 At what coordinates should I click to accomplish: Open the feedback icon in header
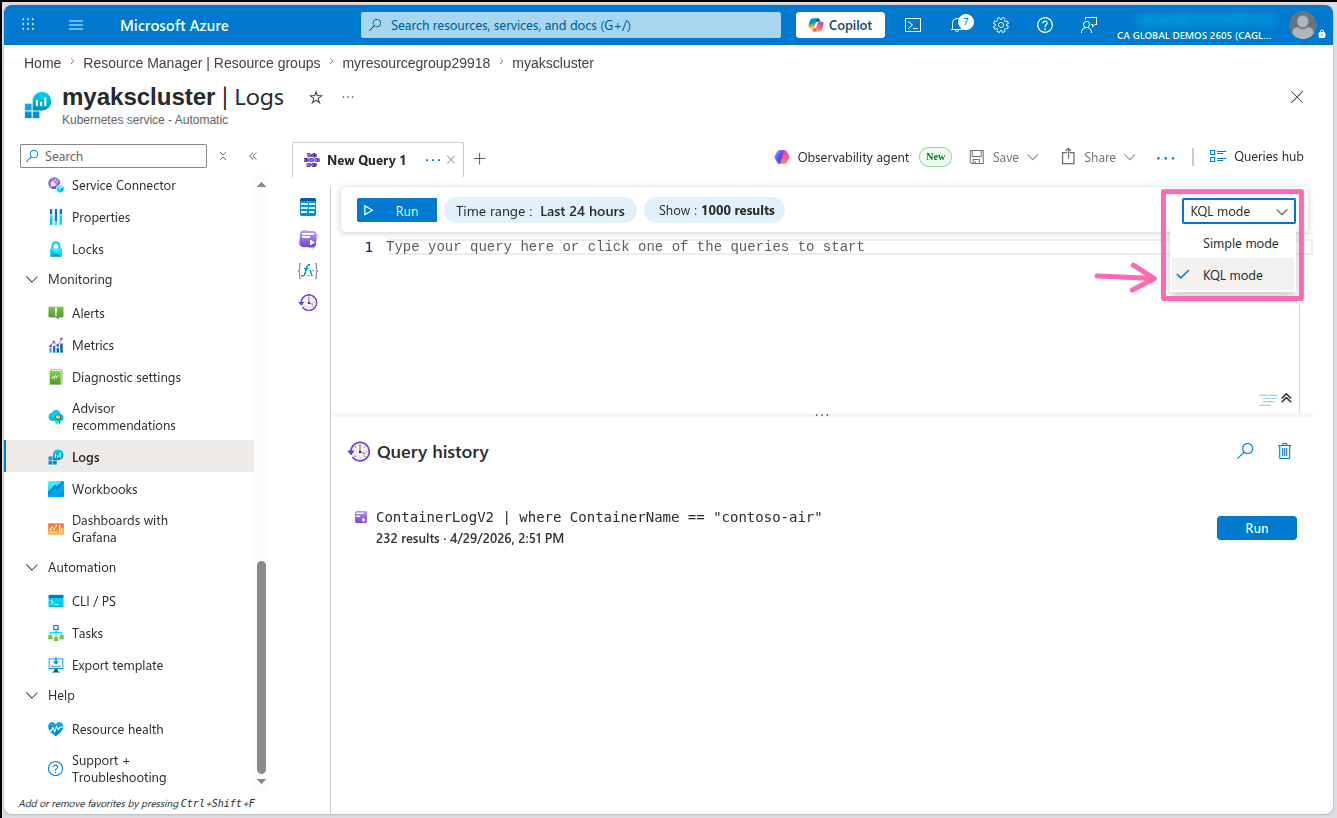point(1089,25)
